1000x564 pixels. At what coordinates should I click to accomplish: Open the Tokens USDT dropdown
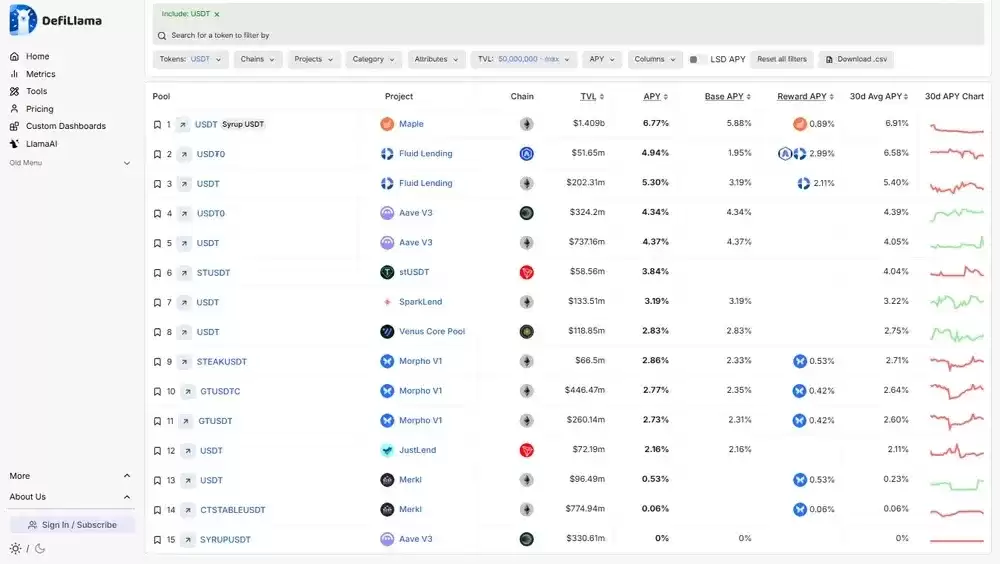click(190, 59)
